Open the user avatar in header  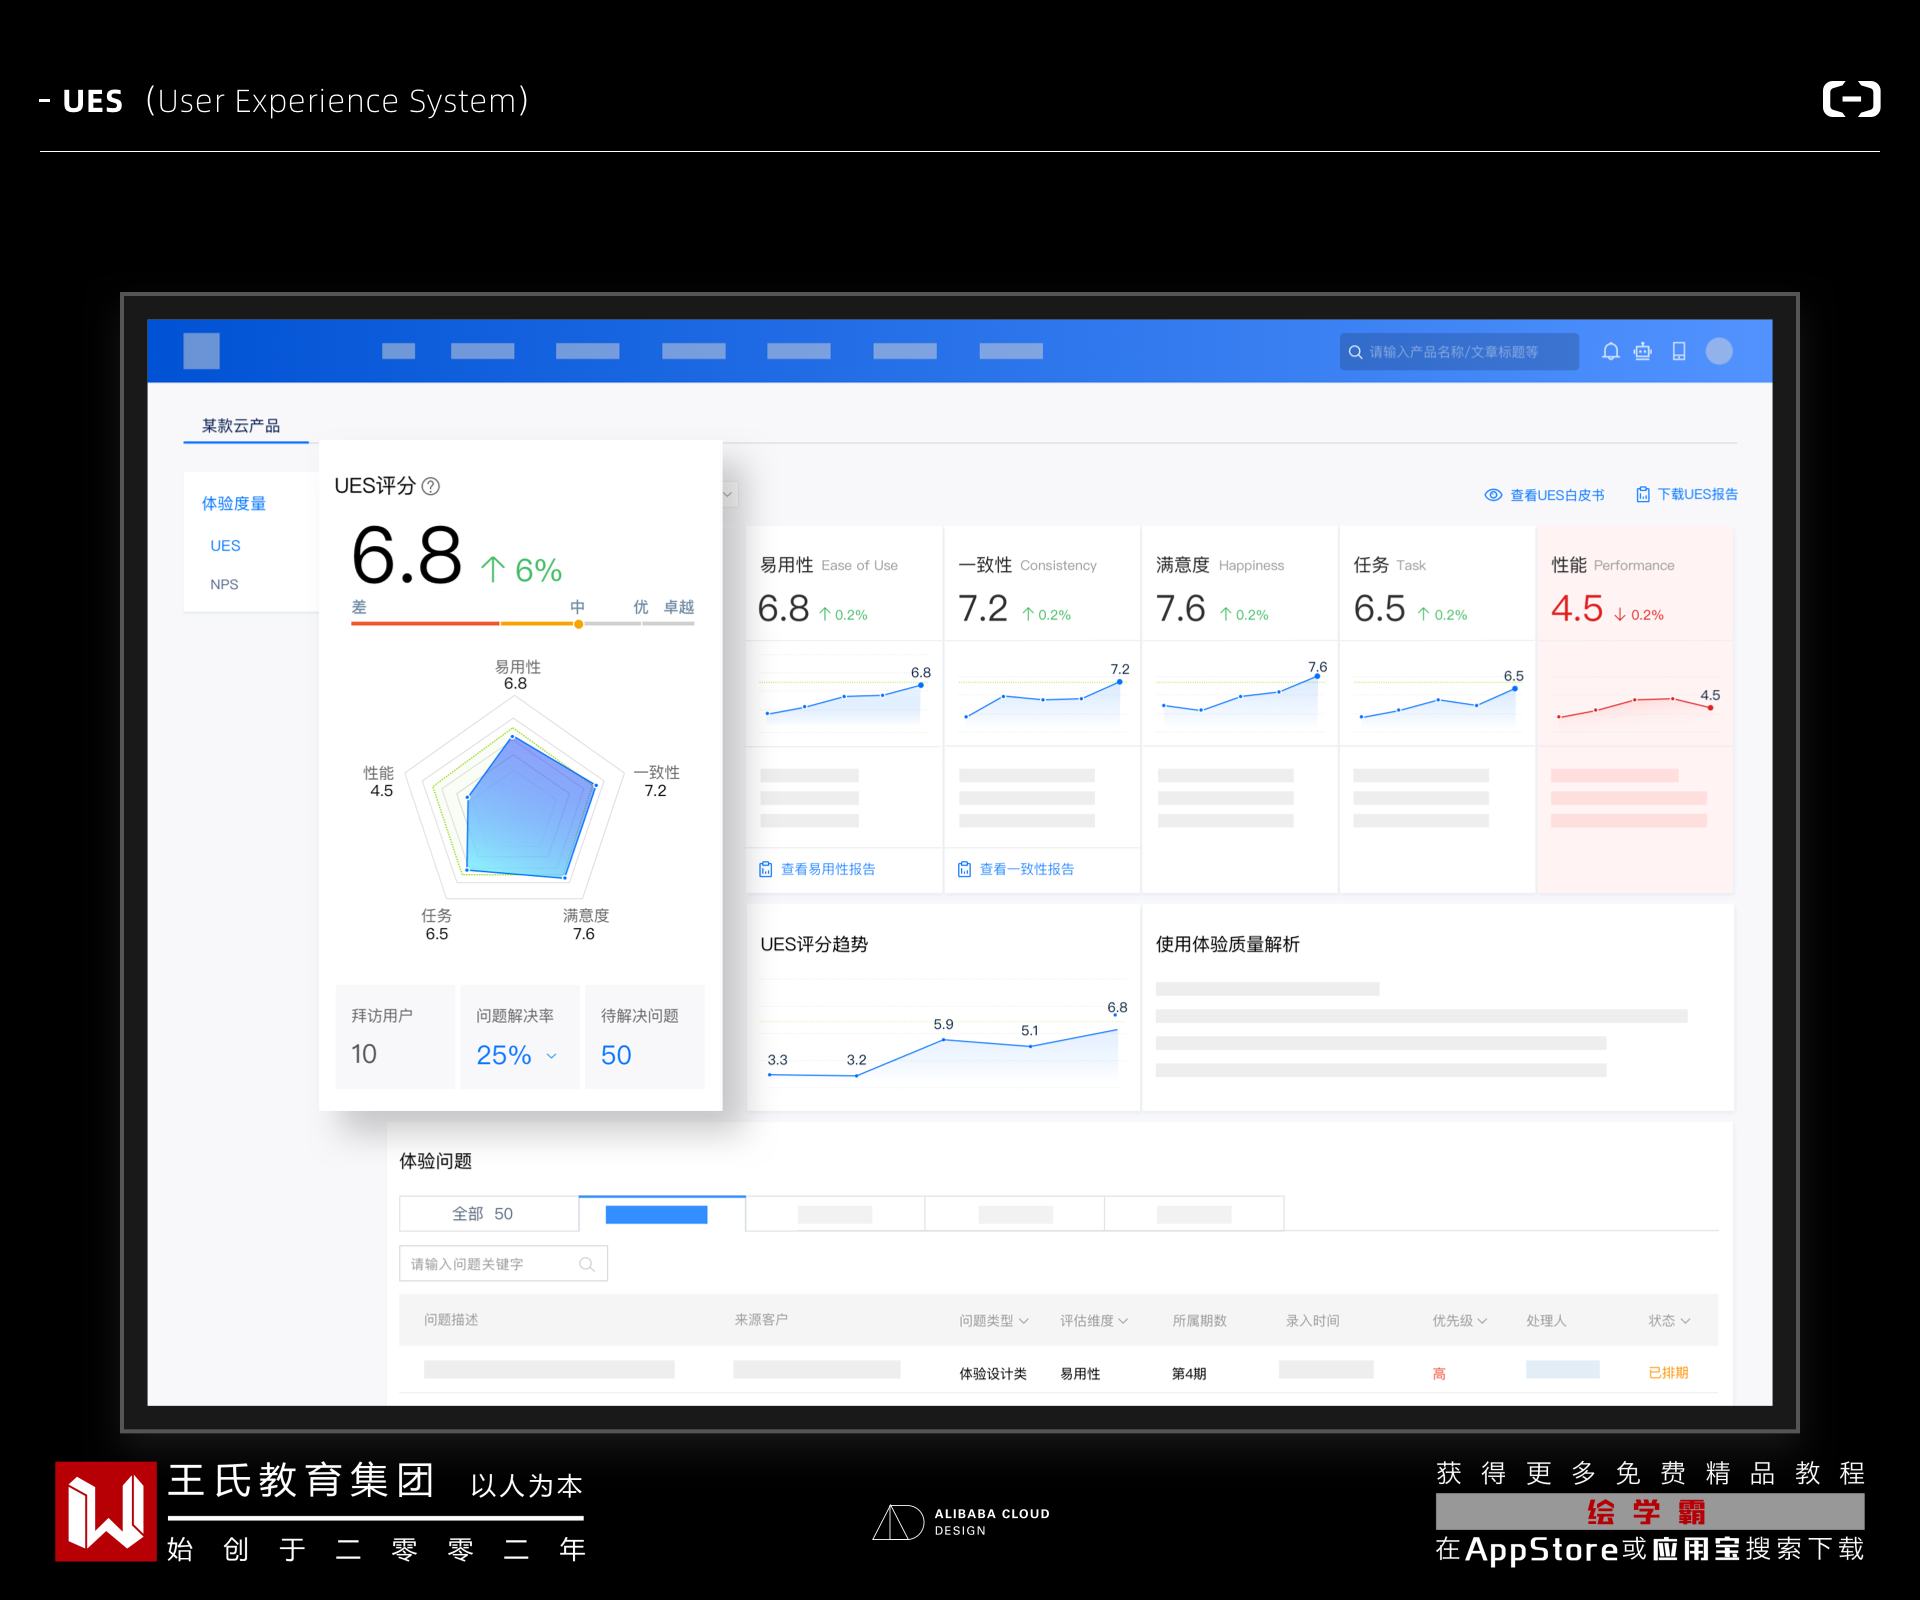(1719, 351)
